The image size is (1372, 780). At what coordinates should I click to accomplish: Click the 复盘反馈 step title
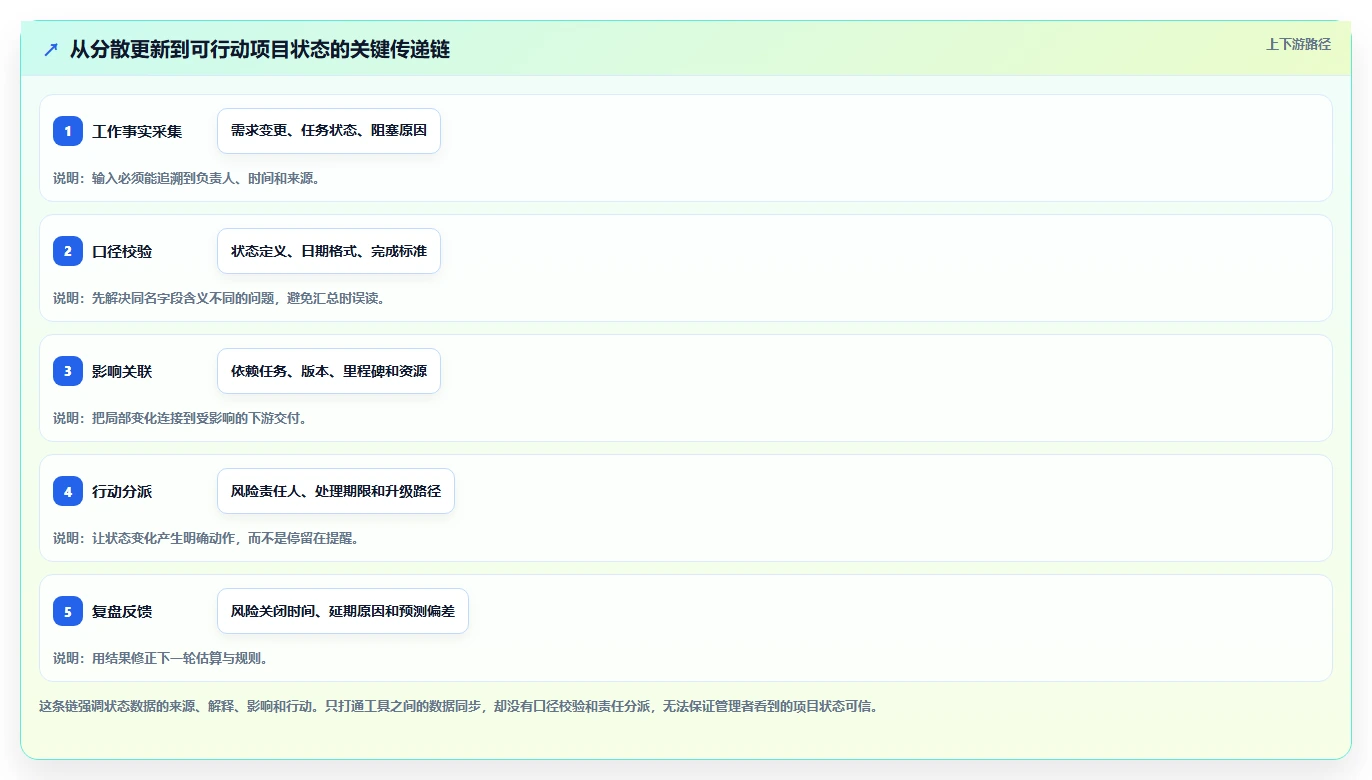tap(122, 611)
